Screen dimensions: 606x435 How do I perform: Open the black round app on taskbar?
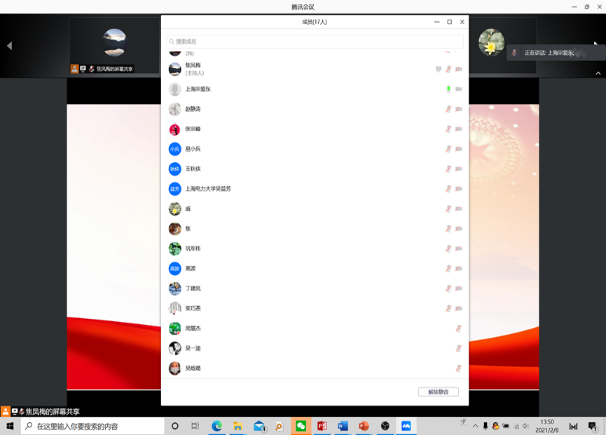click(x=385, y=426)
